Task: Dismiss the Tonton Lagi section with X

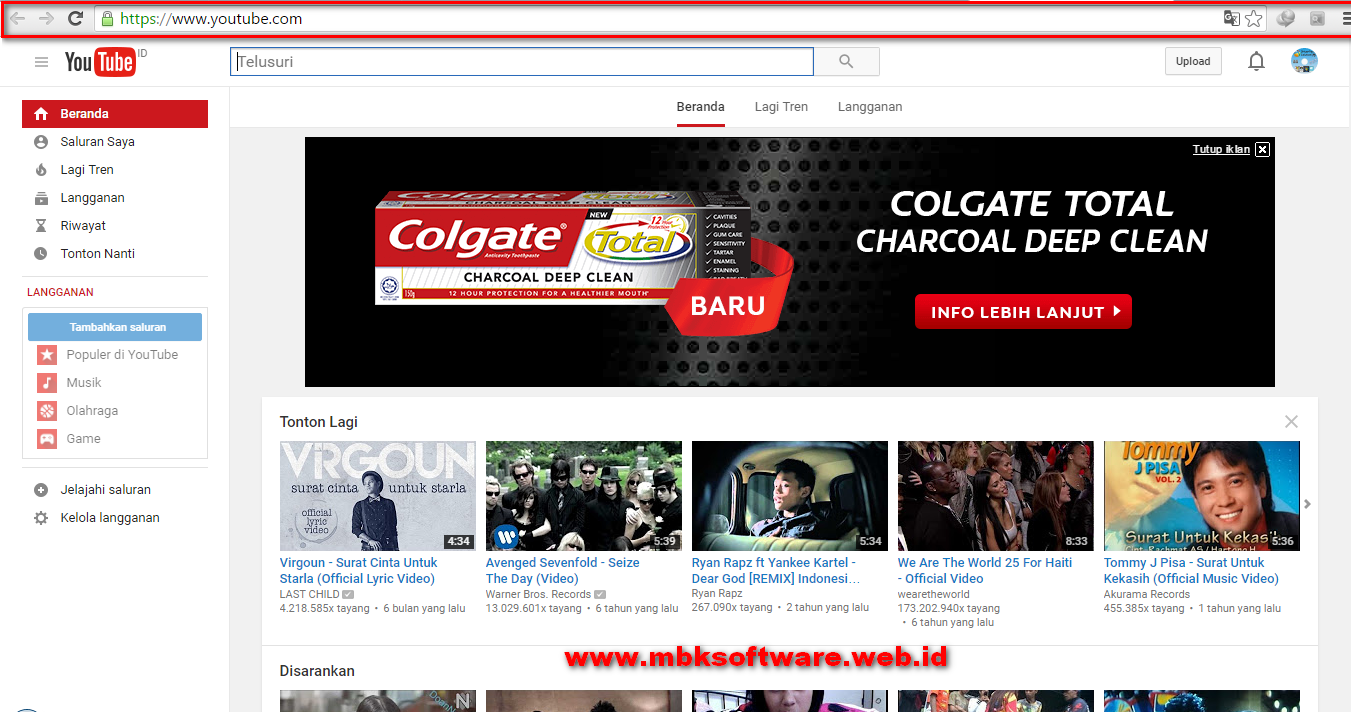Action: tap(1291, 422)
